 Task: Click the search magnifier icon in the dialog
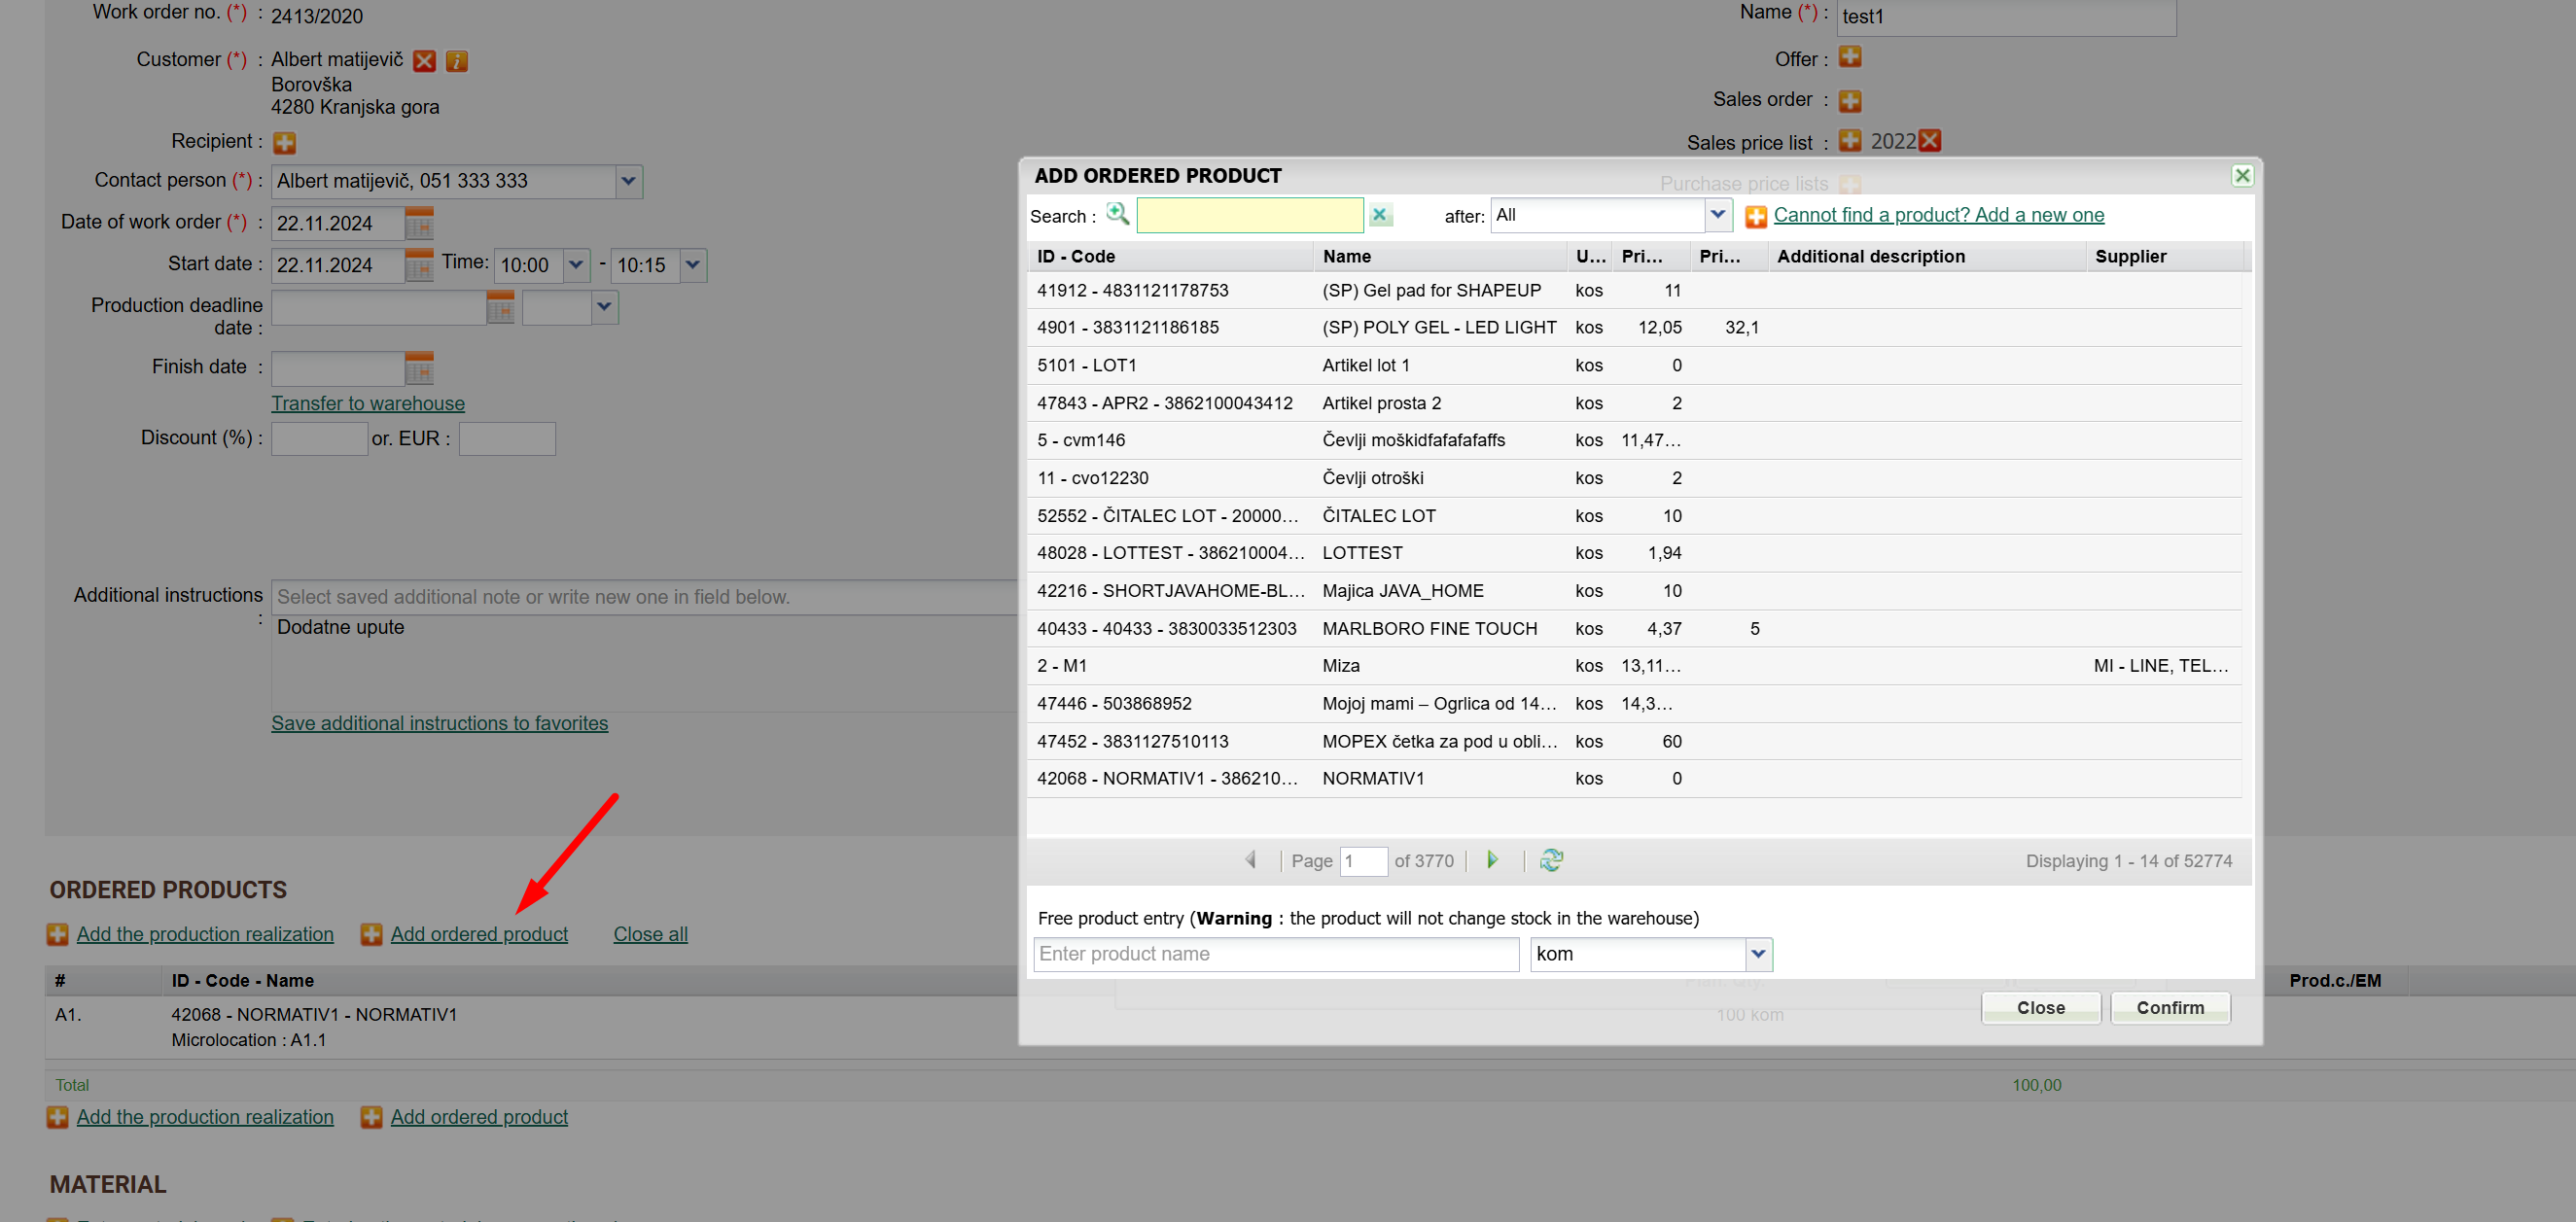coord(1117,214)
